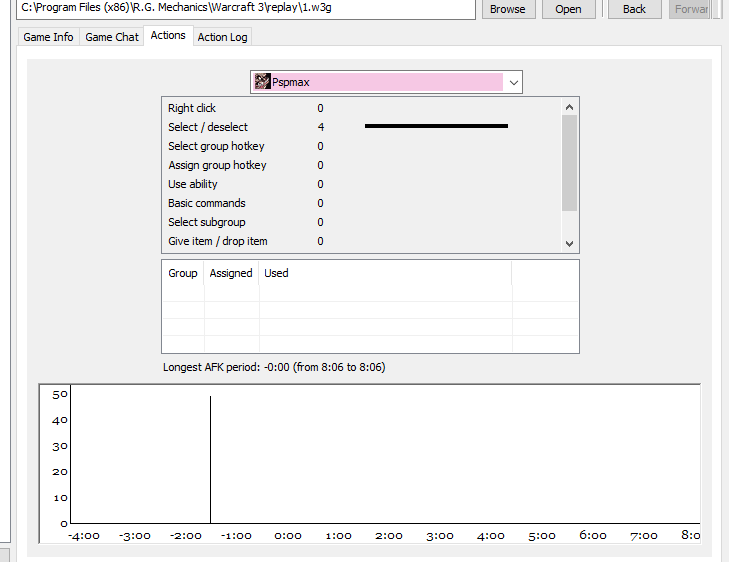Click the Group column header
The height and width of the screenshot is (562, 729).
pyautogui.click(x=183, y=273)
